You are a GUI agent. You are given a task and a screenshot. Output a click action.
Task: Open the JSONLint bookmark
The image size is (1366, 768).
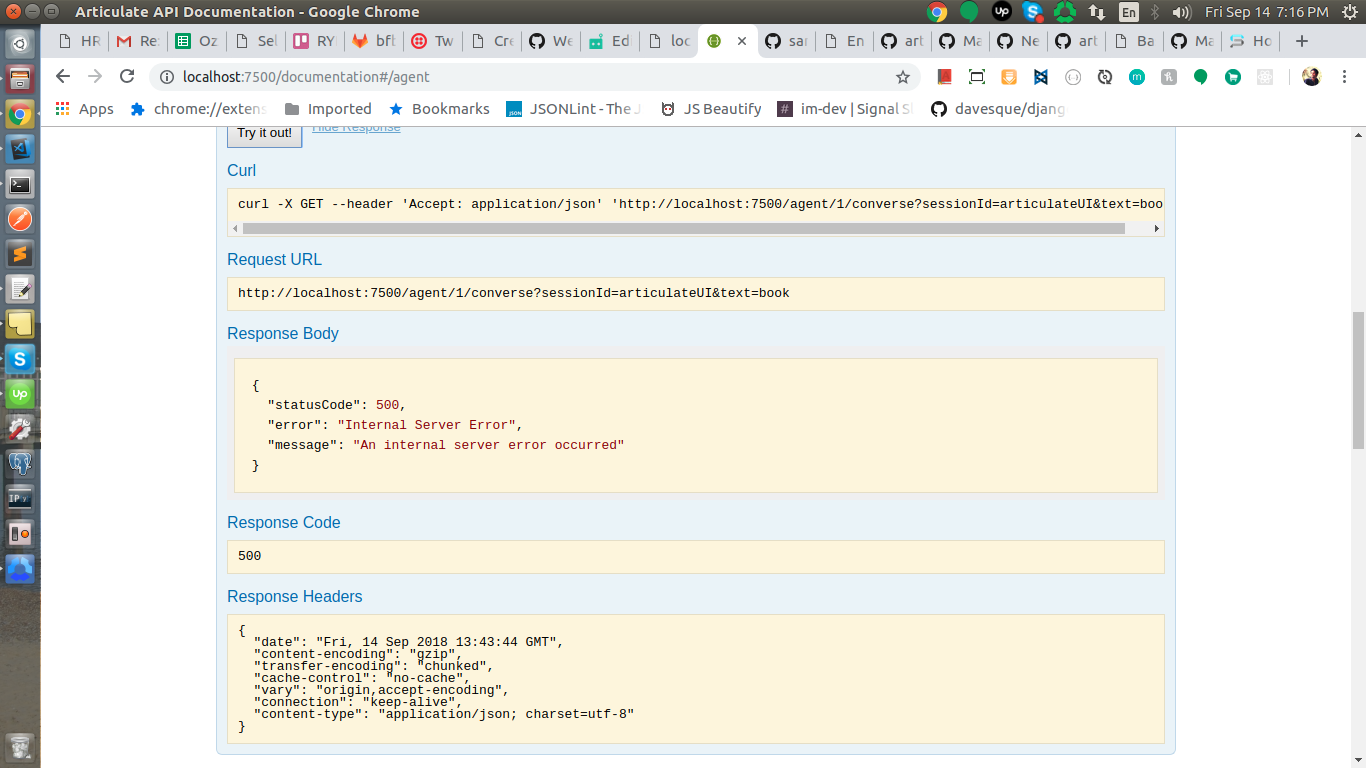tap(574, 109)
